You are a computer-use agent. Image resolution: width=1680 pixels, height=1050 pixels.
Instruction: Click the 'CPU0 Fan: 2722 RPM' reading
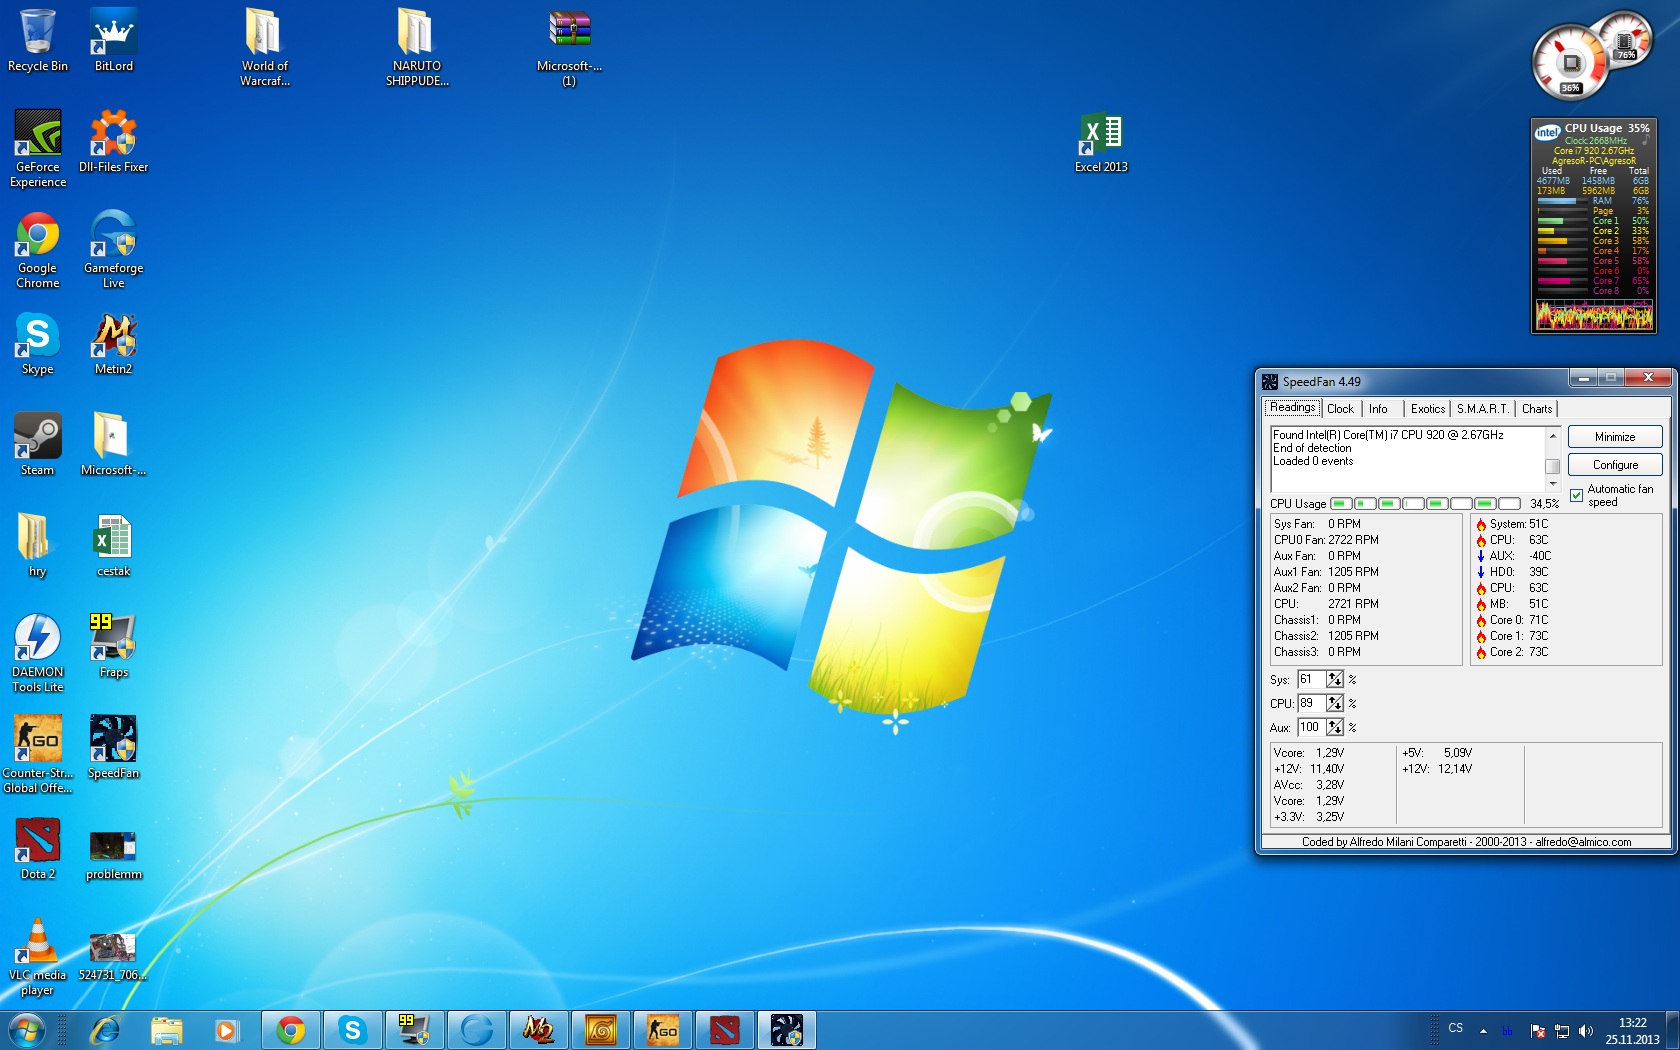pyautogui.click(x=1326, y=540)
